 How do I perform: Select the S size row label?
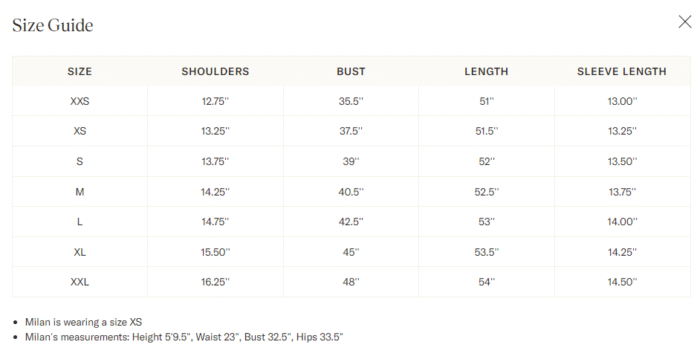coord(79,161)
